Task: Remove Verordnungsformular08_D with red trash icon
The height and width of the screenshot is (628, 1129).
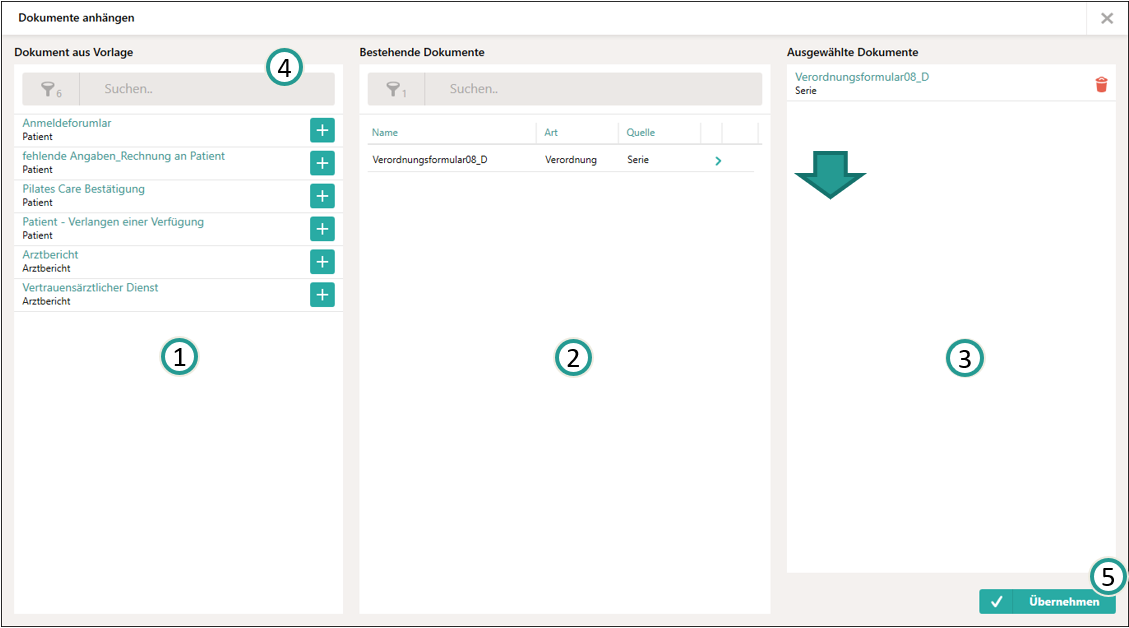Action: [x=1101, y=84]
